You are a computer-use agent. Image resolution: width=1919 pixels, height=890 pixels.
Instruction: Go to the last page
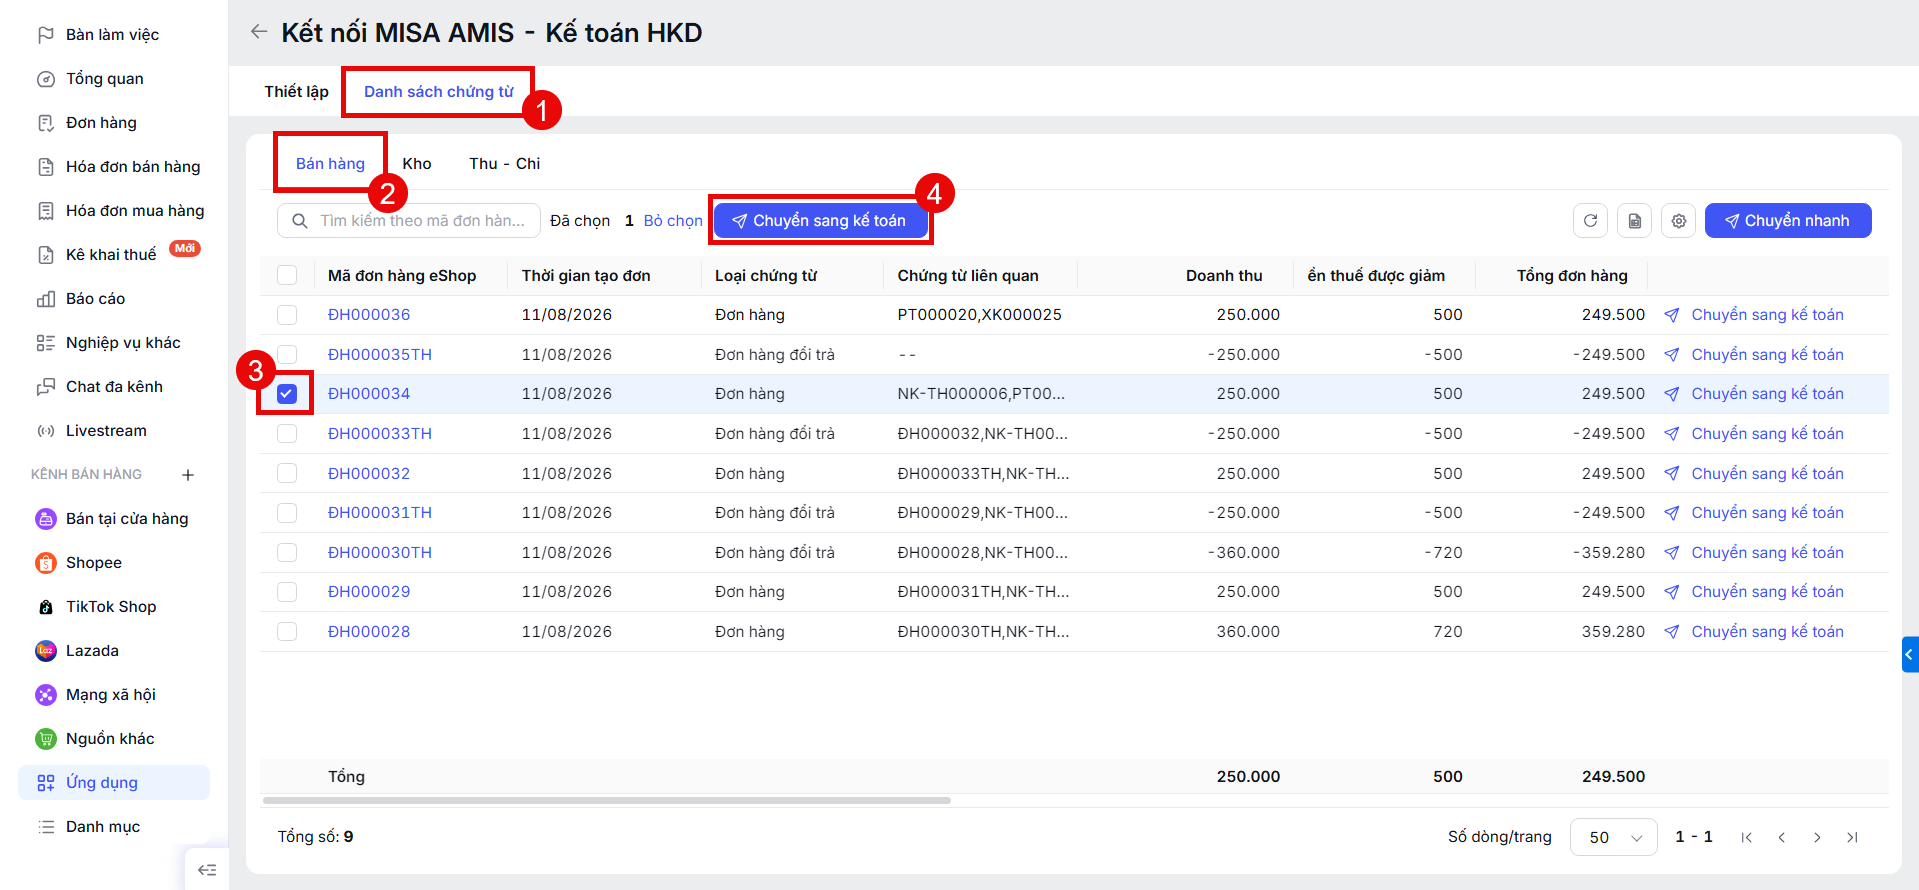[1852, 838]
